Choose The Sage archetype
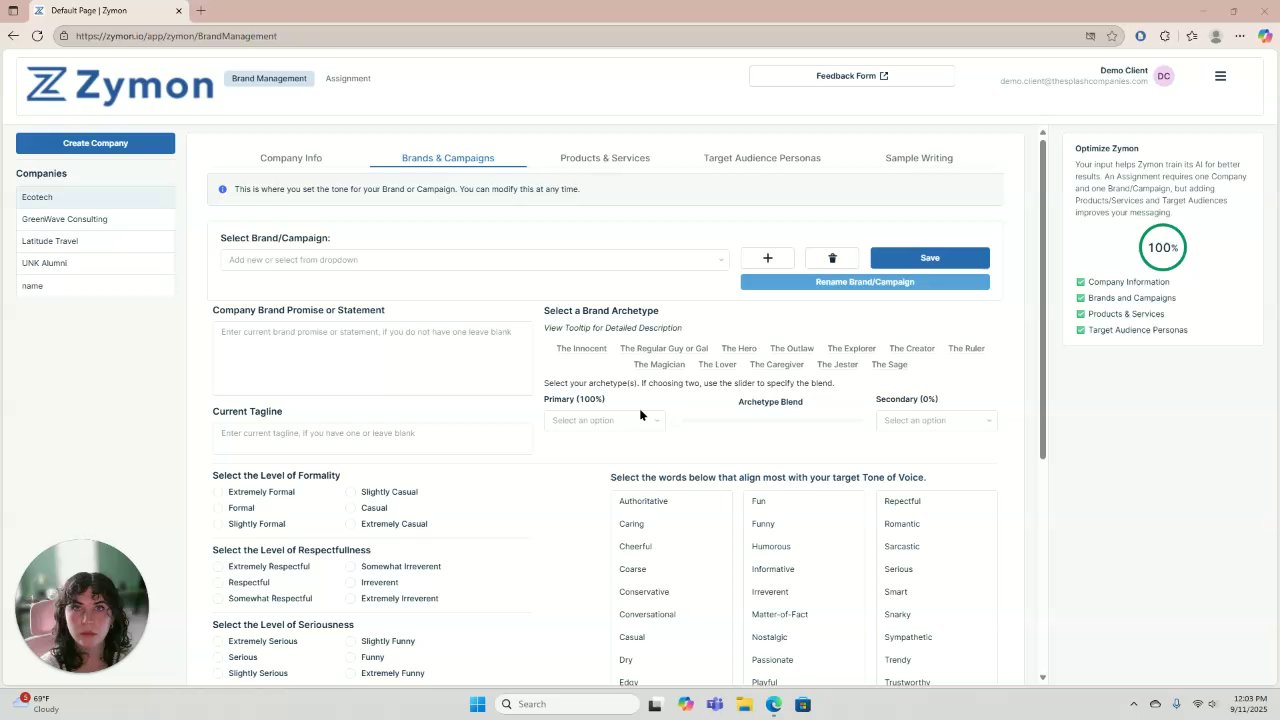Screen dimensions: 1280x720 889,364
